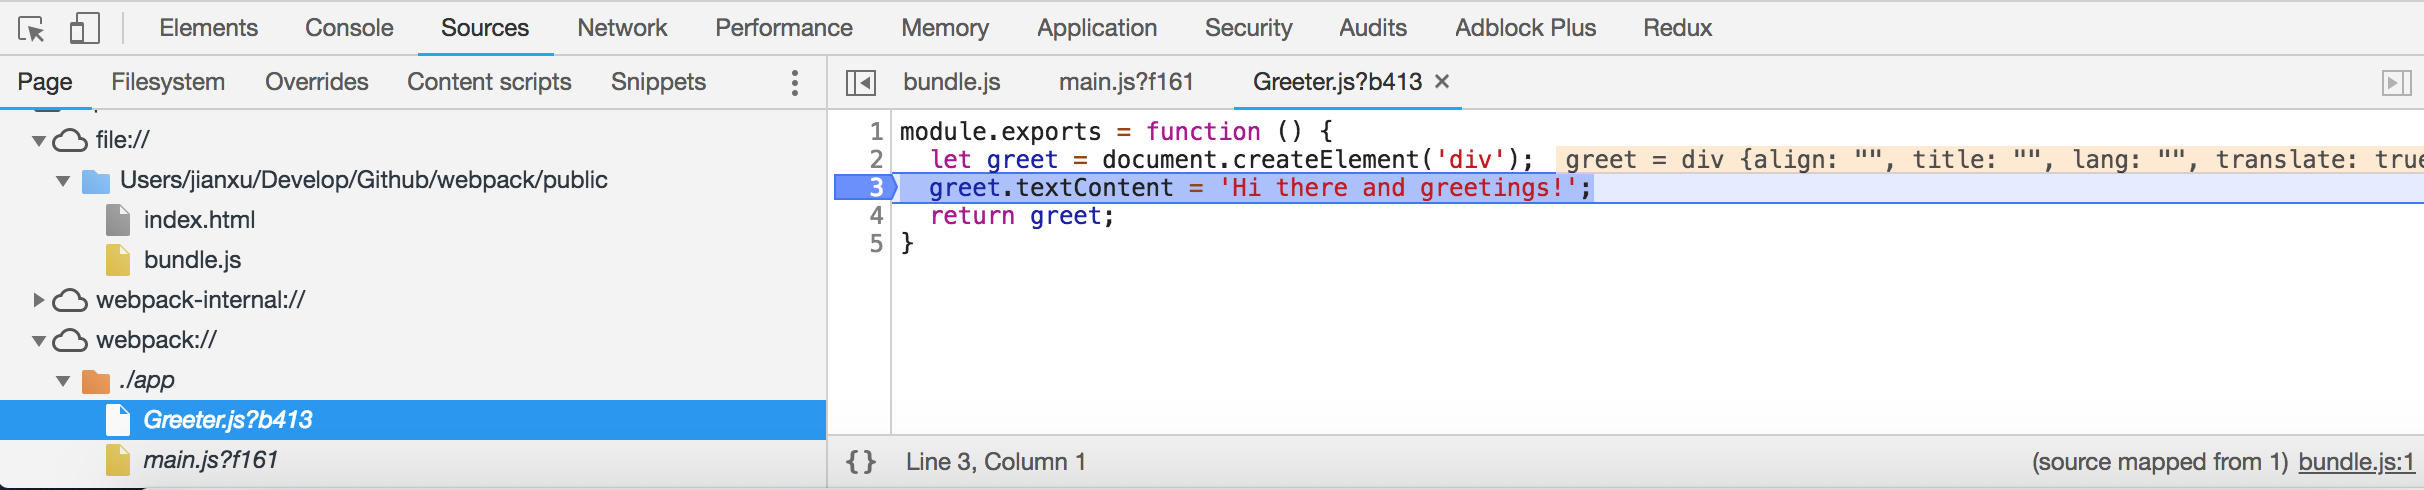Open the Content scripts tab
This screenshot has width=2424, height=490.
[489, 82]
